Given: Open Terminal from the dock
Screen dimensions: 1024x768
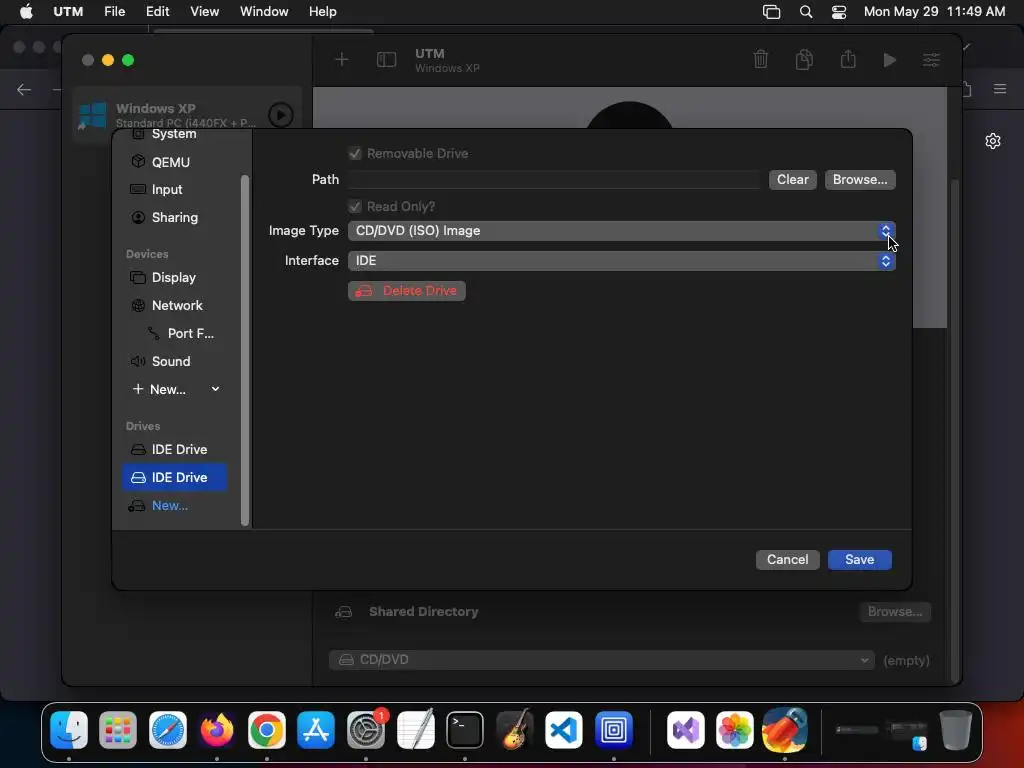Looking at the screenshot, I should point(465,729).
